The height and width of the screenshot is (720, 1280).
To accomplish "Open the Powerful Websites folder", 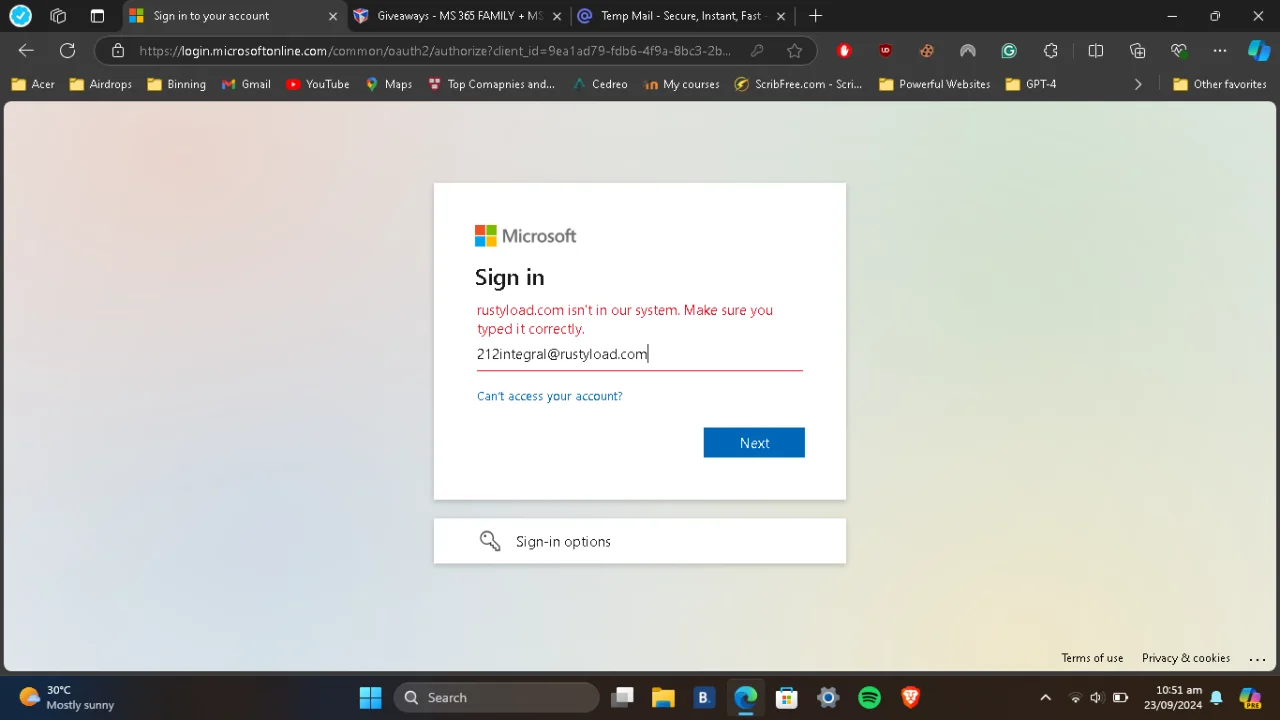I will pos(935,84).
